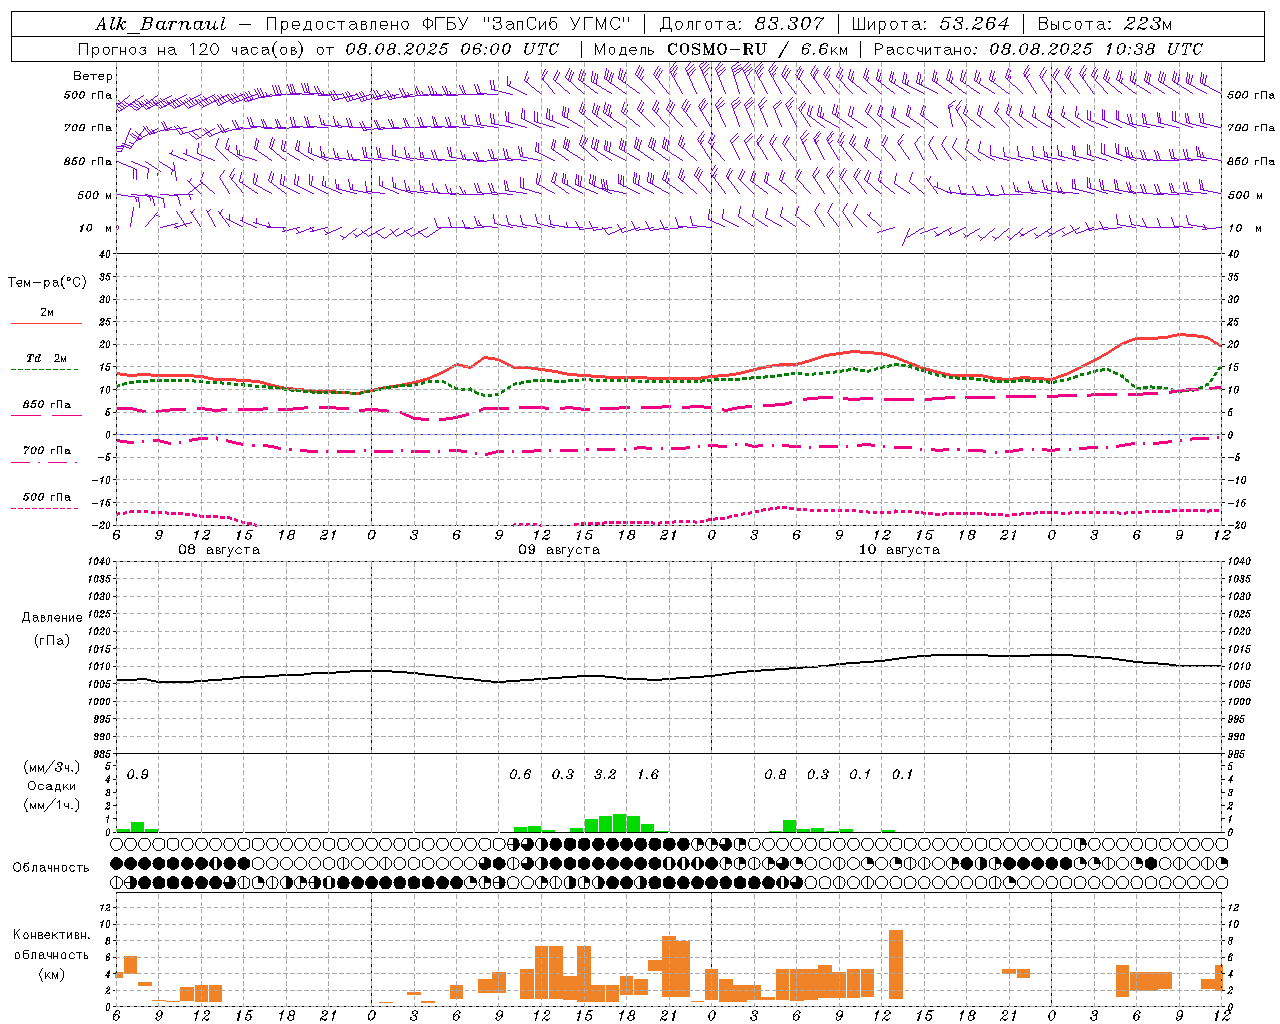Click the Долгота: 83.307 value
The width and height of the screenshot is (1280, 1024).
(x=742, y=24)
